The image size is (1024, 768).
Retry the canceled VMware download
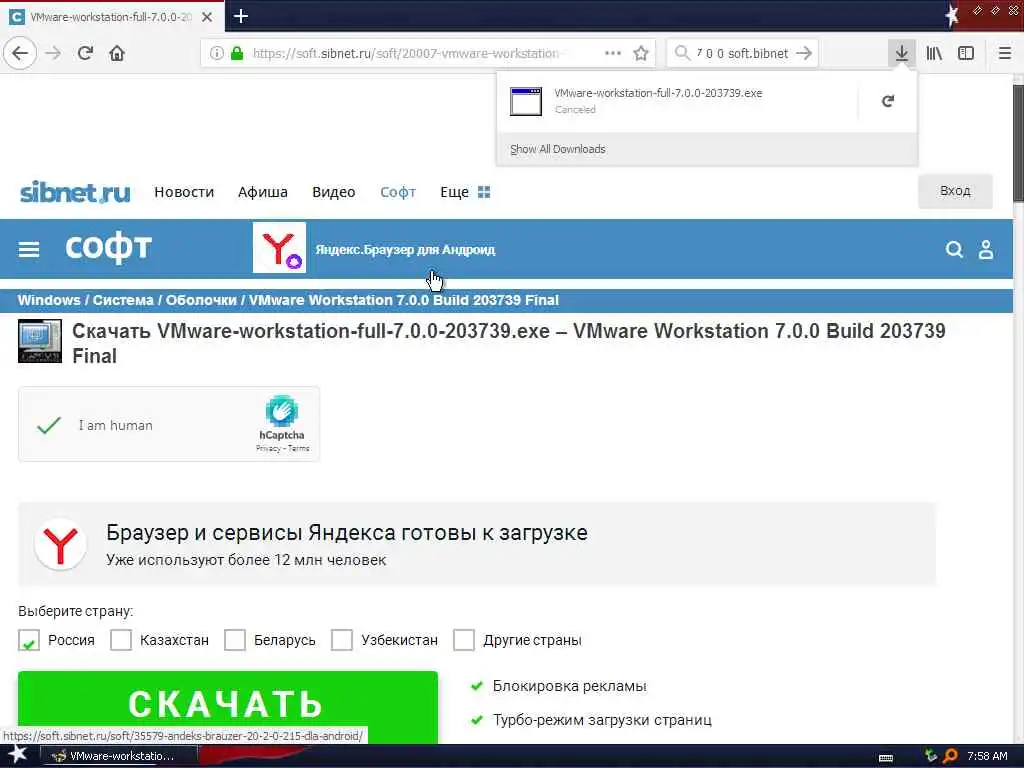coord(888,101)
